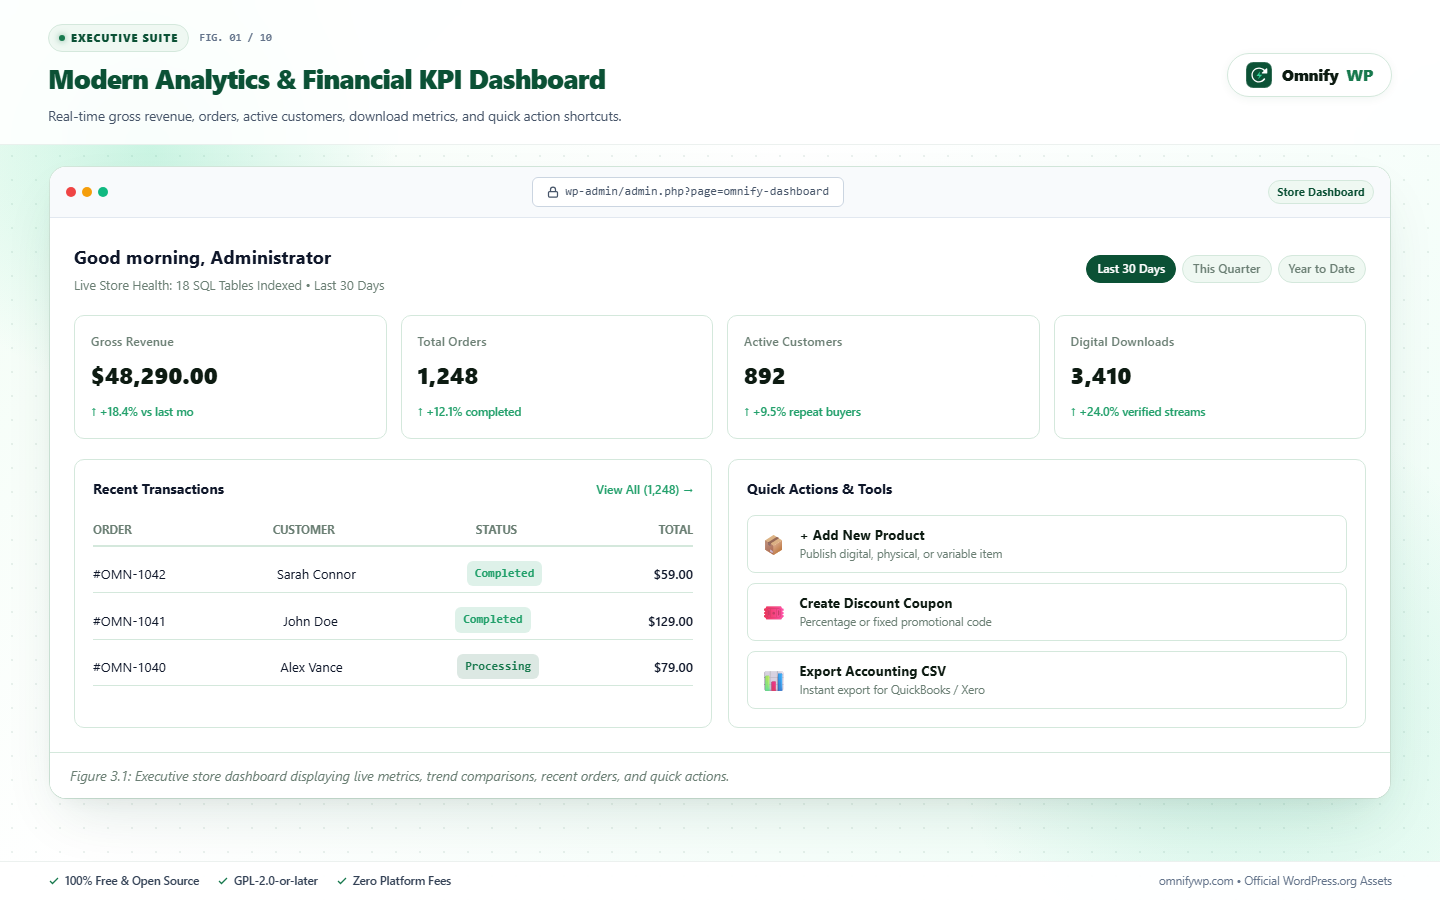Open the Gross Revenue card
This screenshot has height=900, width=1440.
230,377
